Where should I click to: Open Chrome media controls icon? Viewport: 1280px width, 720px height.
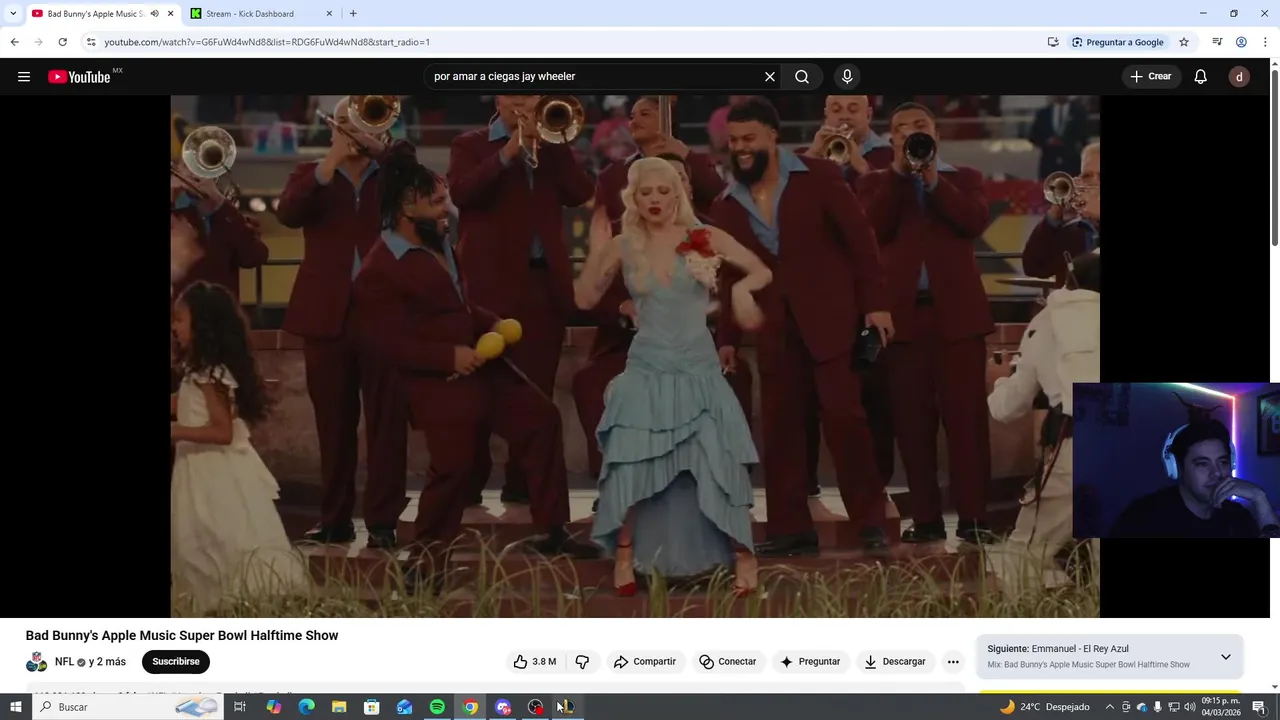click(1217, 42)
